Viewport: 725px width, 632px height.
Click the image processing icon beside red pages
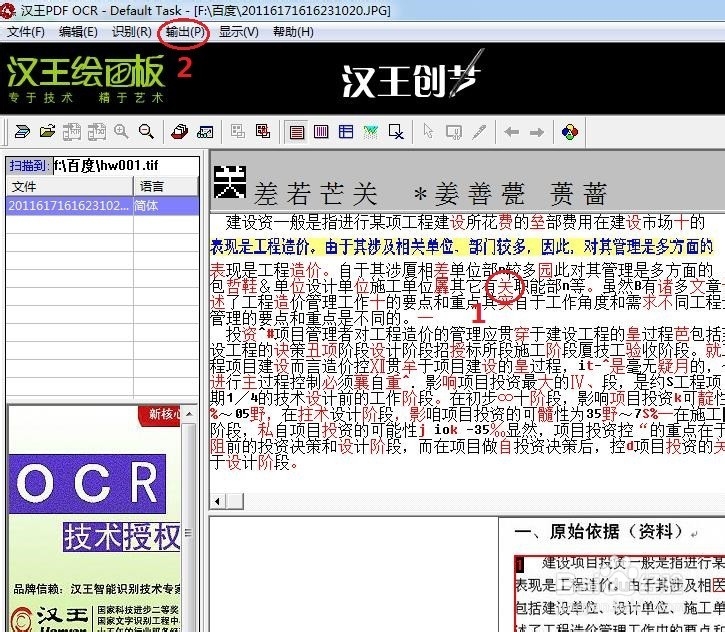(x=205, y=132)
